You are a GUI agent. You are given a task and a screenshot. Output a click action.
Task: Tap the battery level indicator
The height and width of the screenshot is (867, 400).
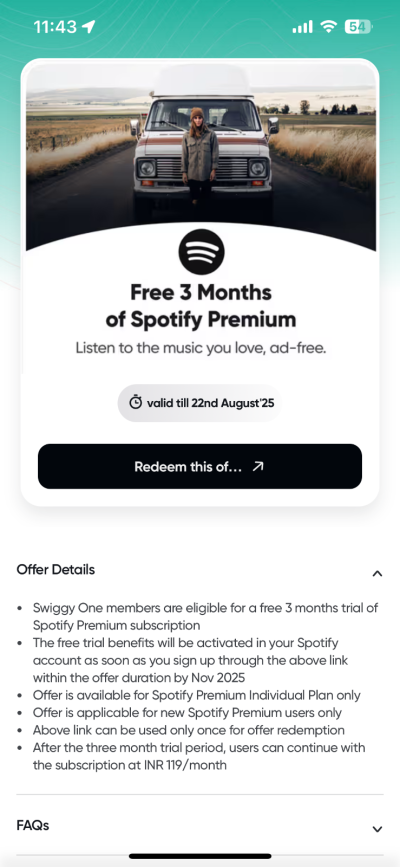pos(359,26)
